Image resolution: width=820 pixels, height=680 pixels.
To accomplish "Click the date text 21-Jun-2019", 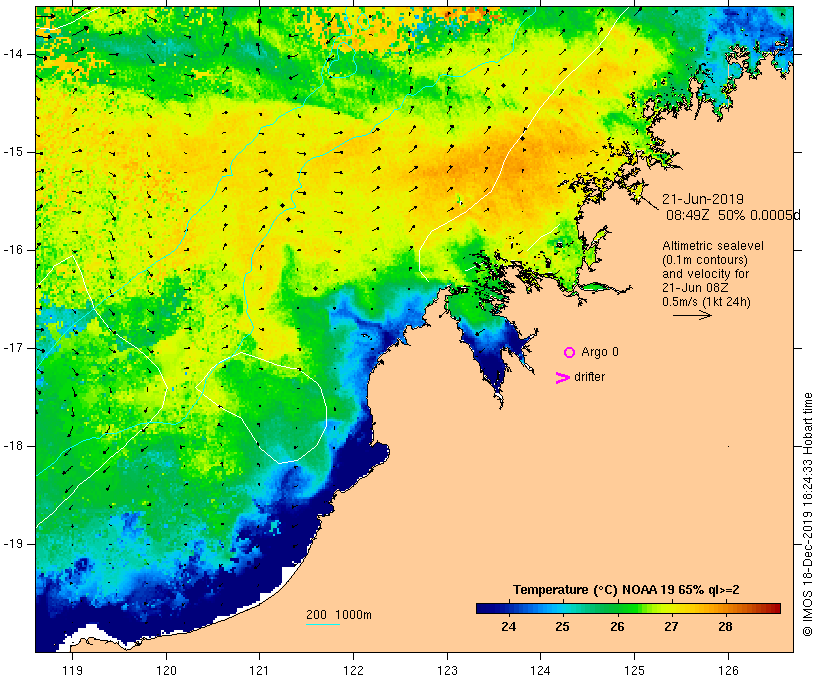I will coord(703,199).
